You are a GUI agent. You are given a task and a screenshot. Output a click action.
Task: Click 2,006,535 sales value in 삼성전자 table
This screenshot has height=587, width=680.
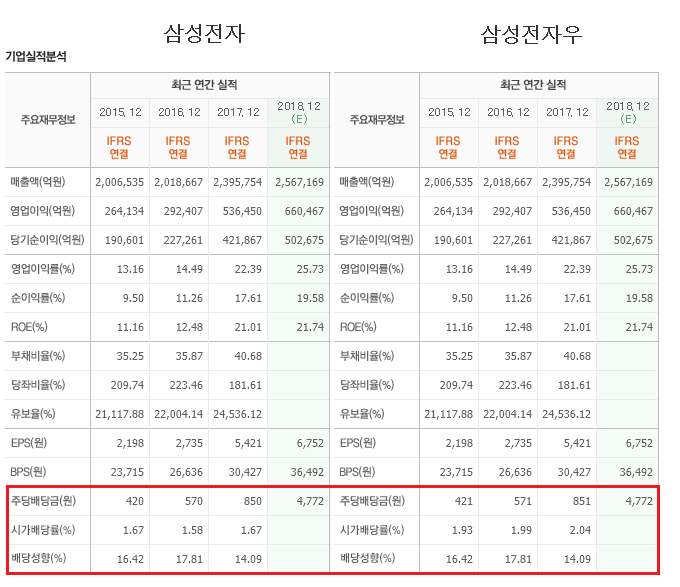coord(119,182)
